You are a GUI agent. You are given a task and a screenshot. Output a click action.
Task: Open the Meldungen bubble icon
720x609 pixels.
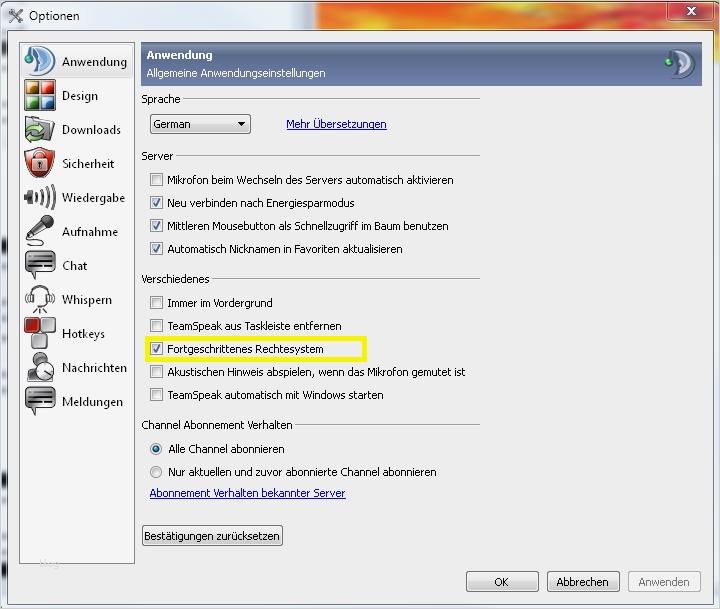(40, 401)
